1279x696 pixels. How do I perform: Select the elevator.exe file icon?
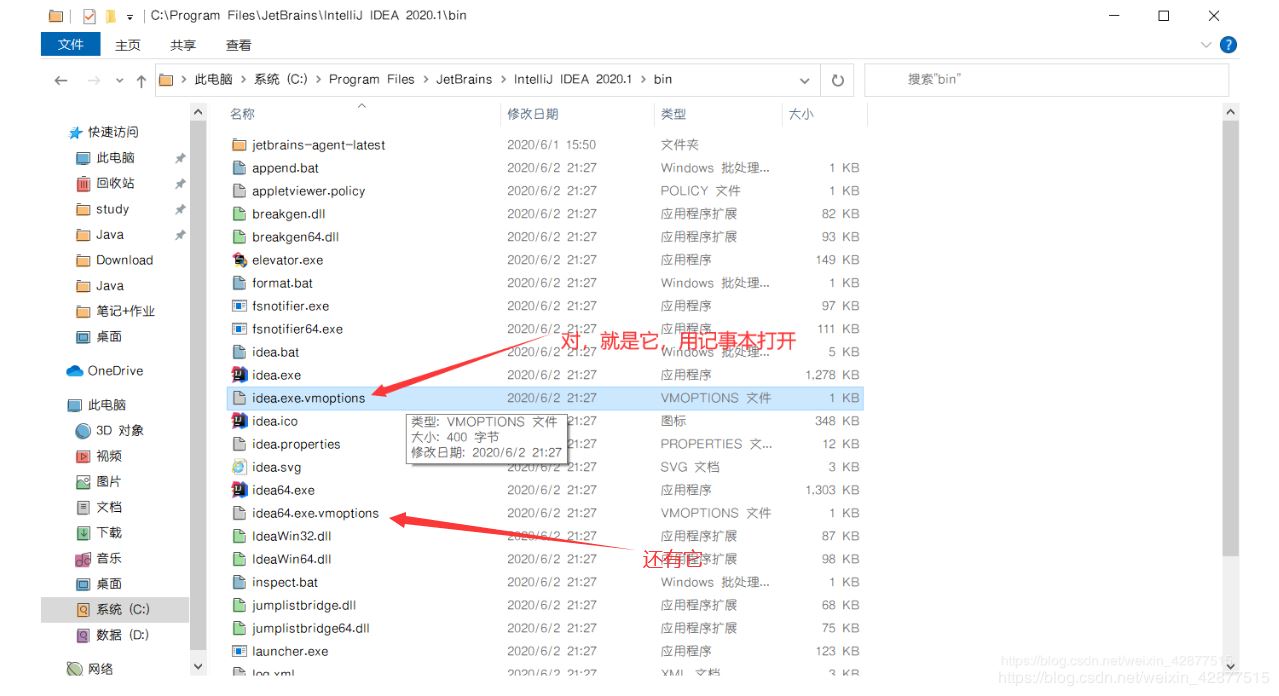coord(239,260)
